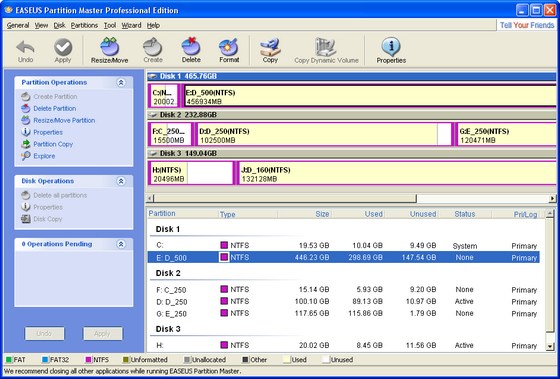This screenshot has width=560, height=379.
Task: Collapse the Operations Pending panel
Action: [x=121, y=244]
